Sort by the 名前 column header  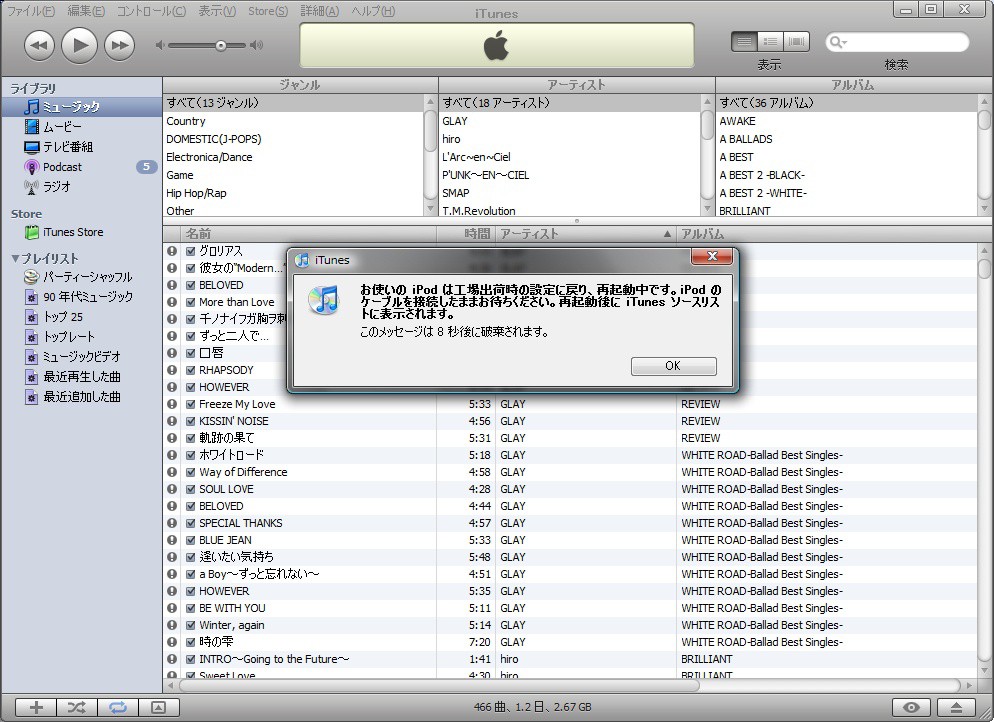click(309, 234)
